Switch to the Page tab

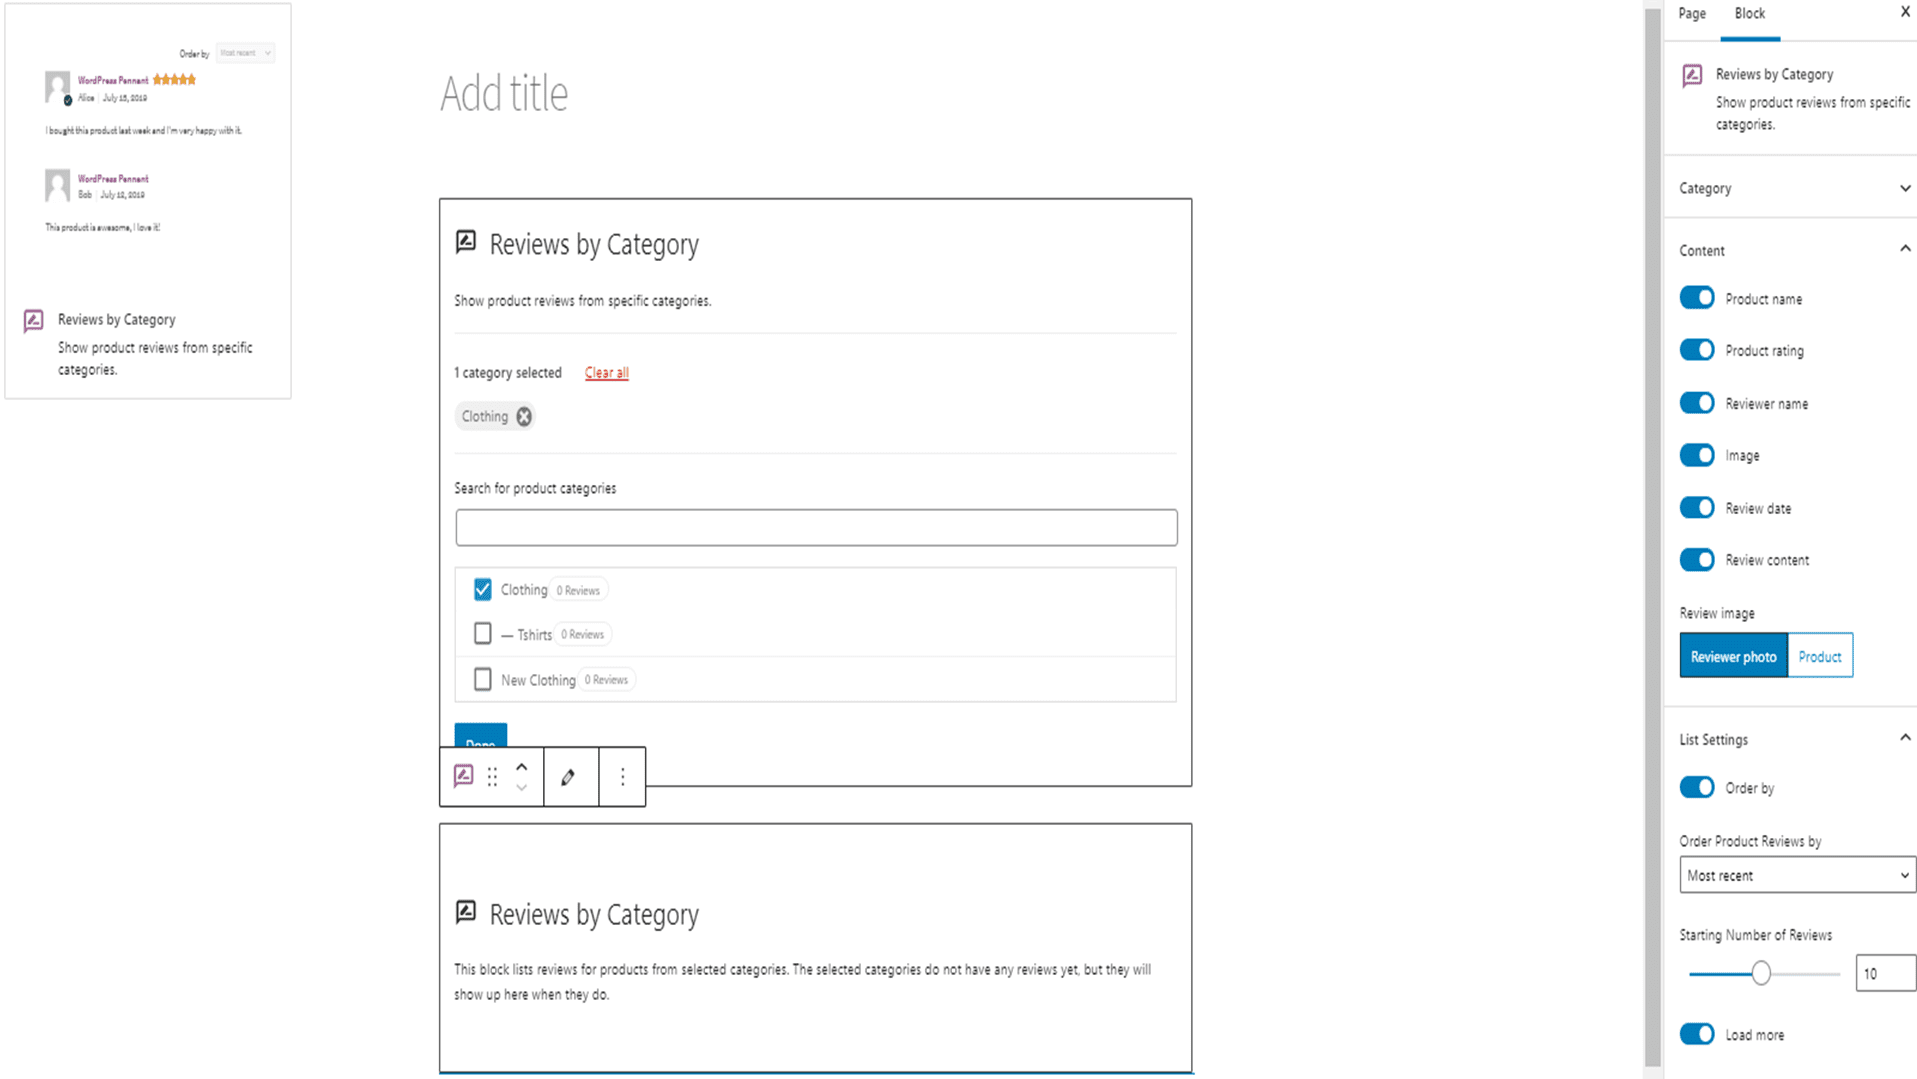click(x=1691, y=14)
